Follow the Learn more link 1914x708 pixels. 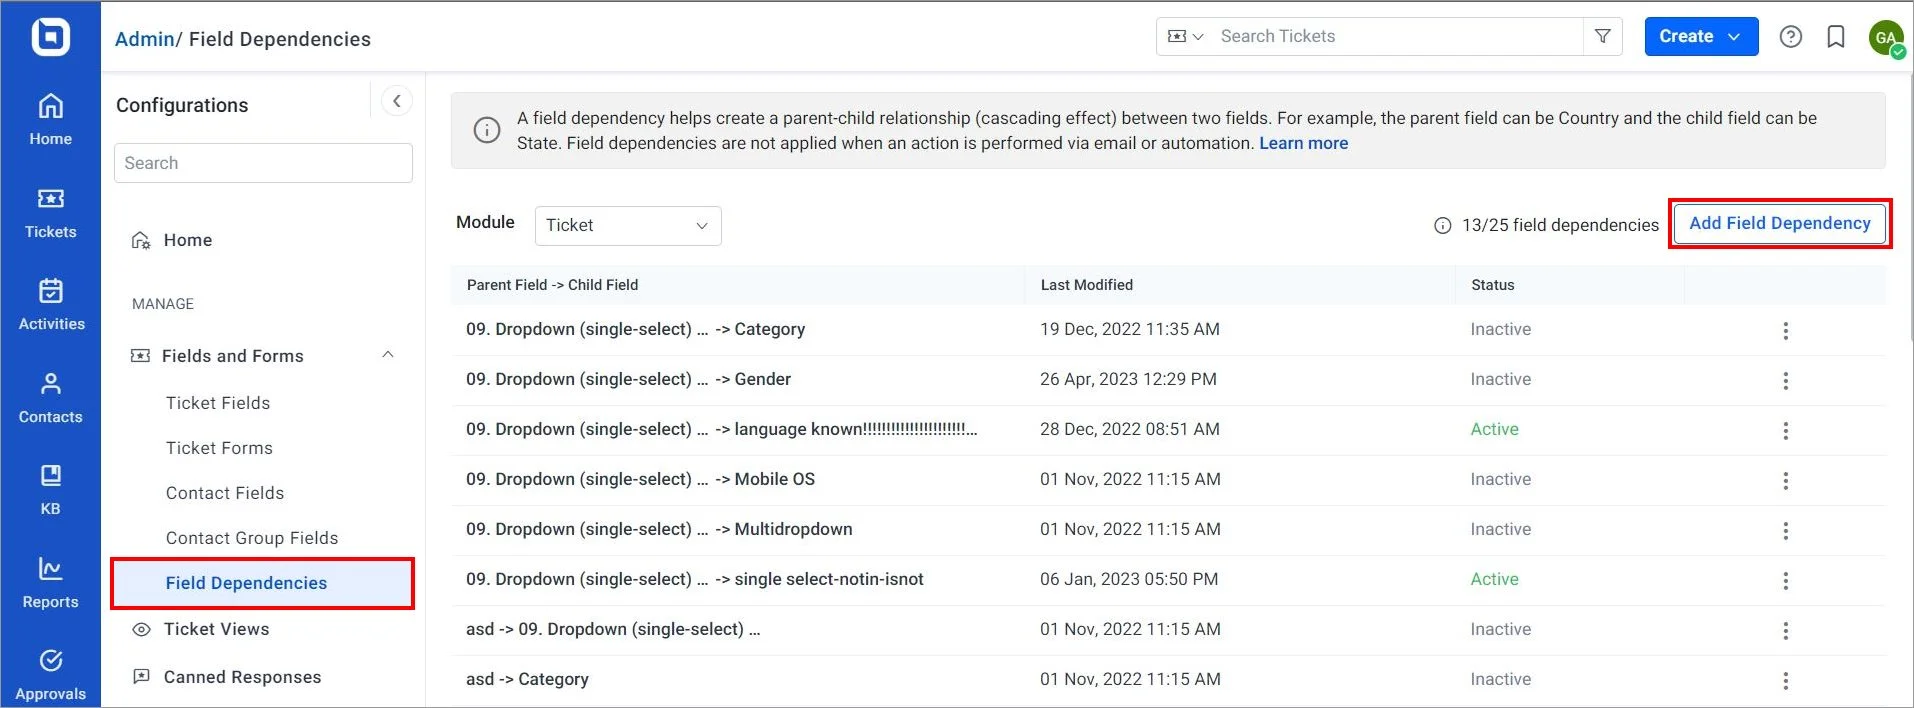[1303, 143]
